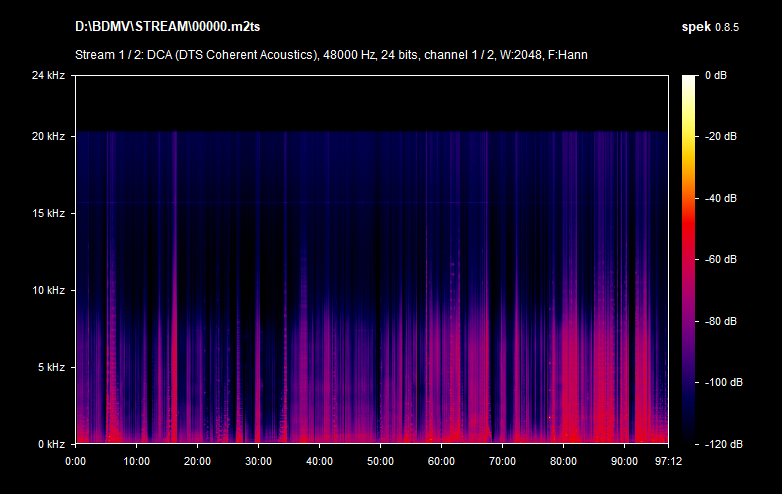The image size is (782, 494).
Task: Click the -120 dB scale label
Action: pos(720,443)
